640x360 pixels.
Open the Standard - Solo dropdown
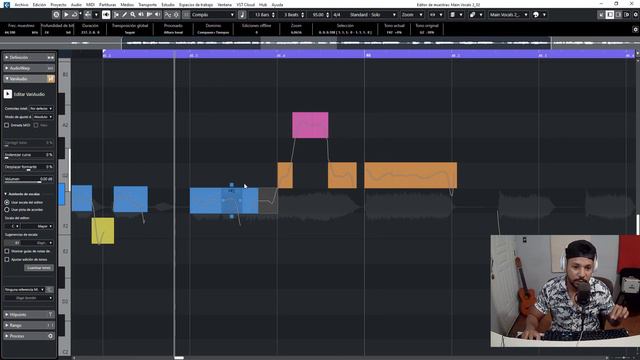[373, 15]
